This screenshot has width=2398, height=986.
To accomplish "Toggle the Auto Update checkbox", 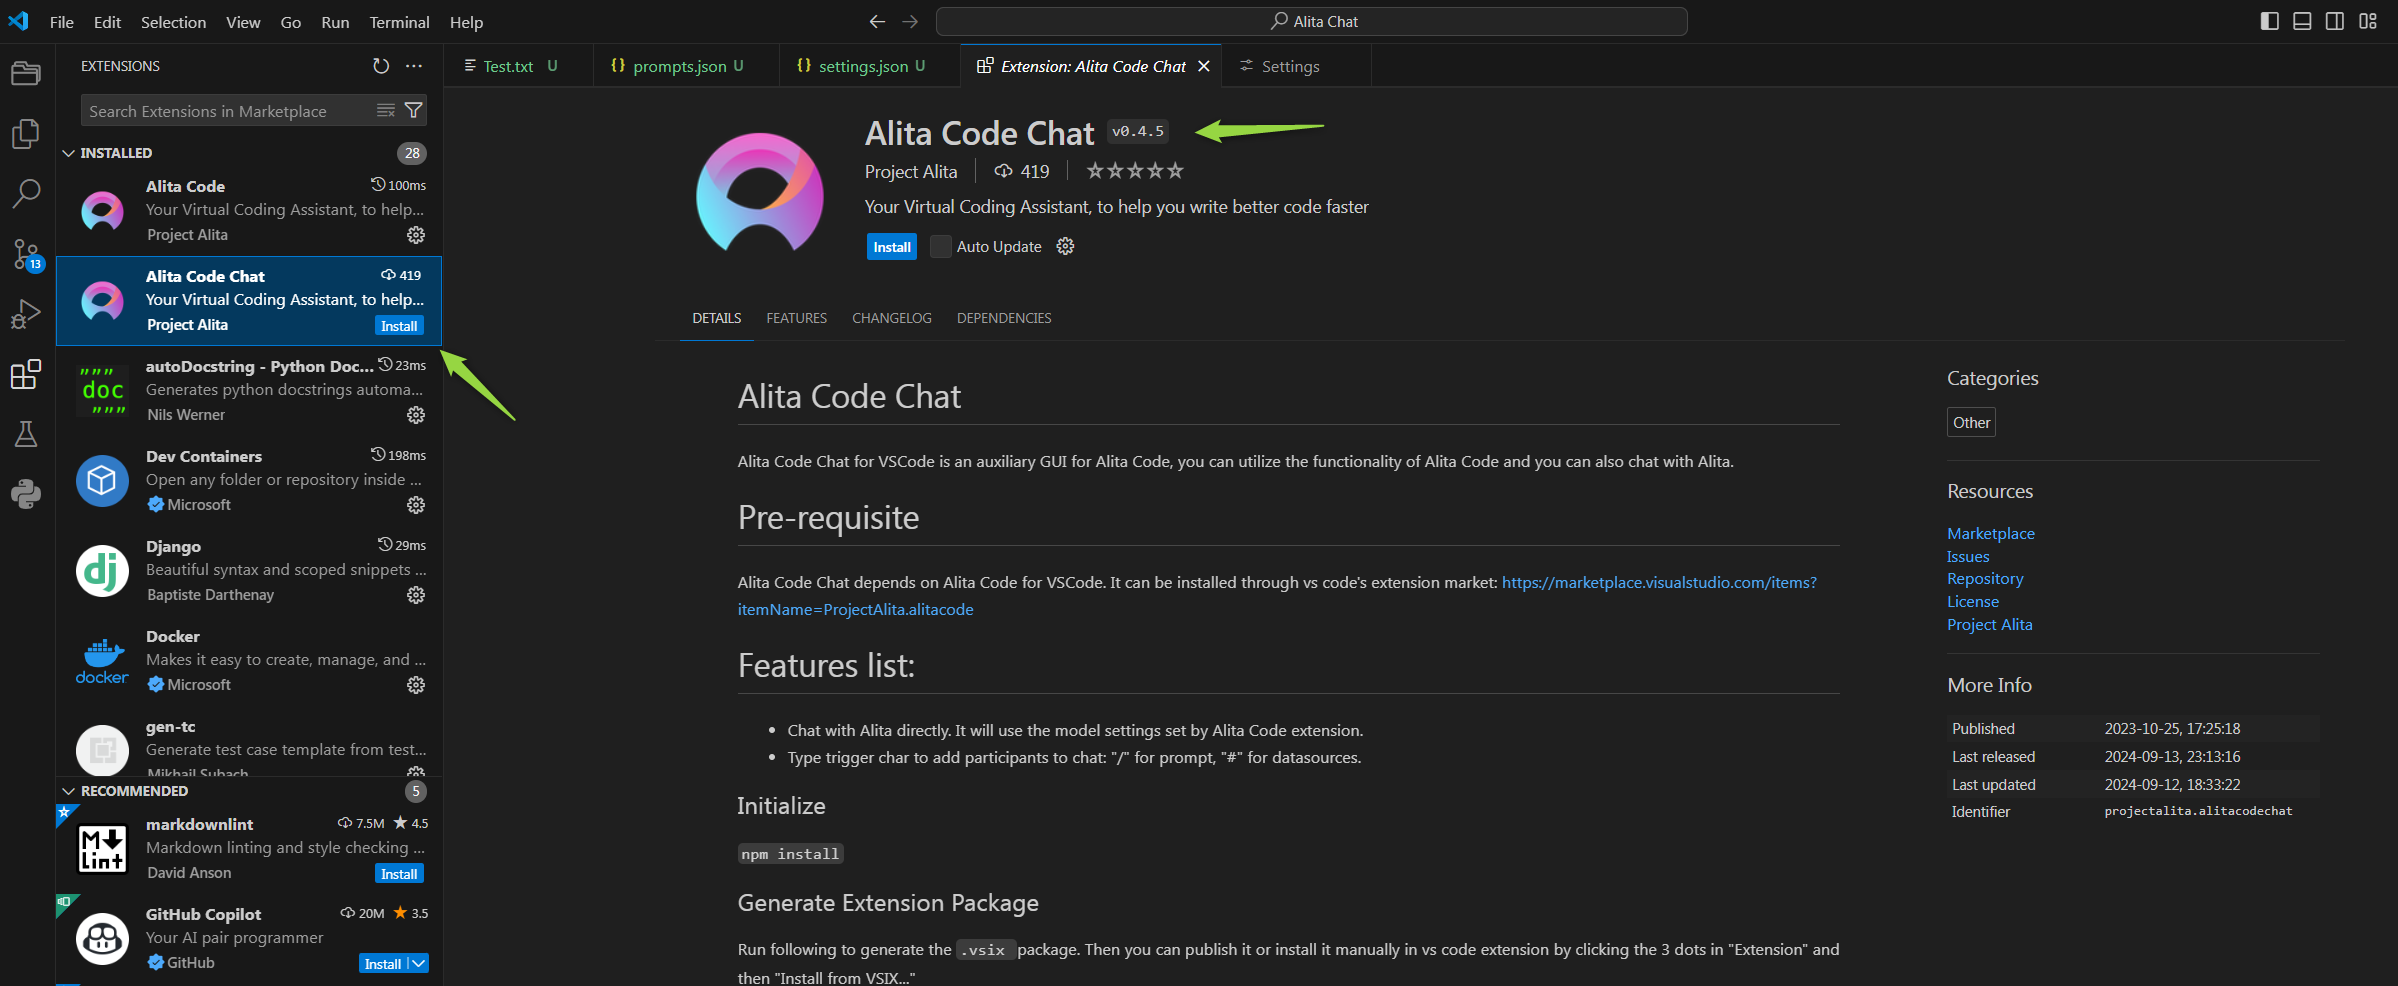I will [941, 246].
